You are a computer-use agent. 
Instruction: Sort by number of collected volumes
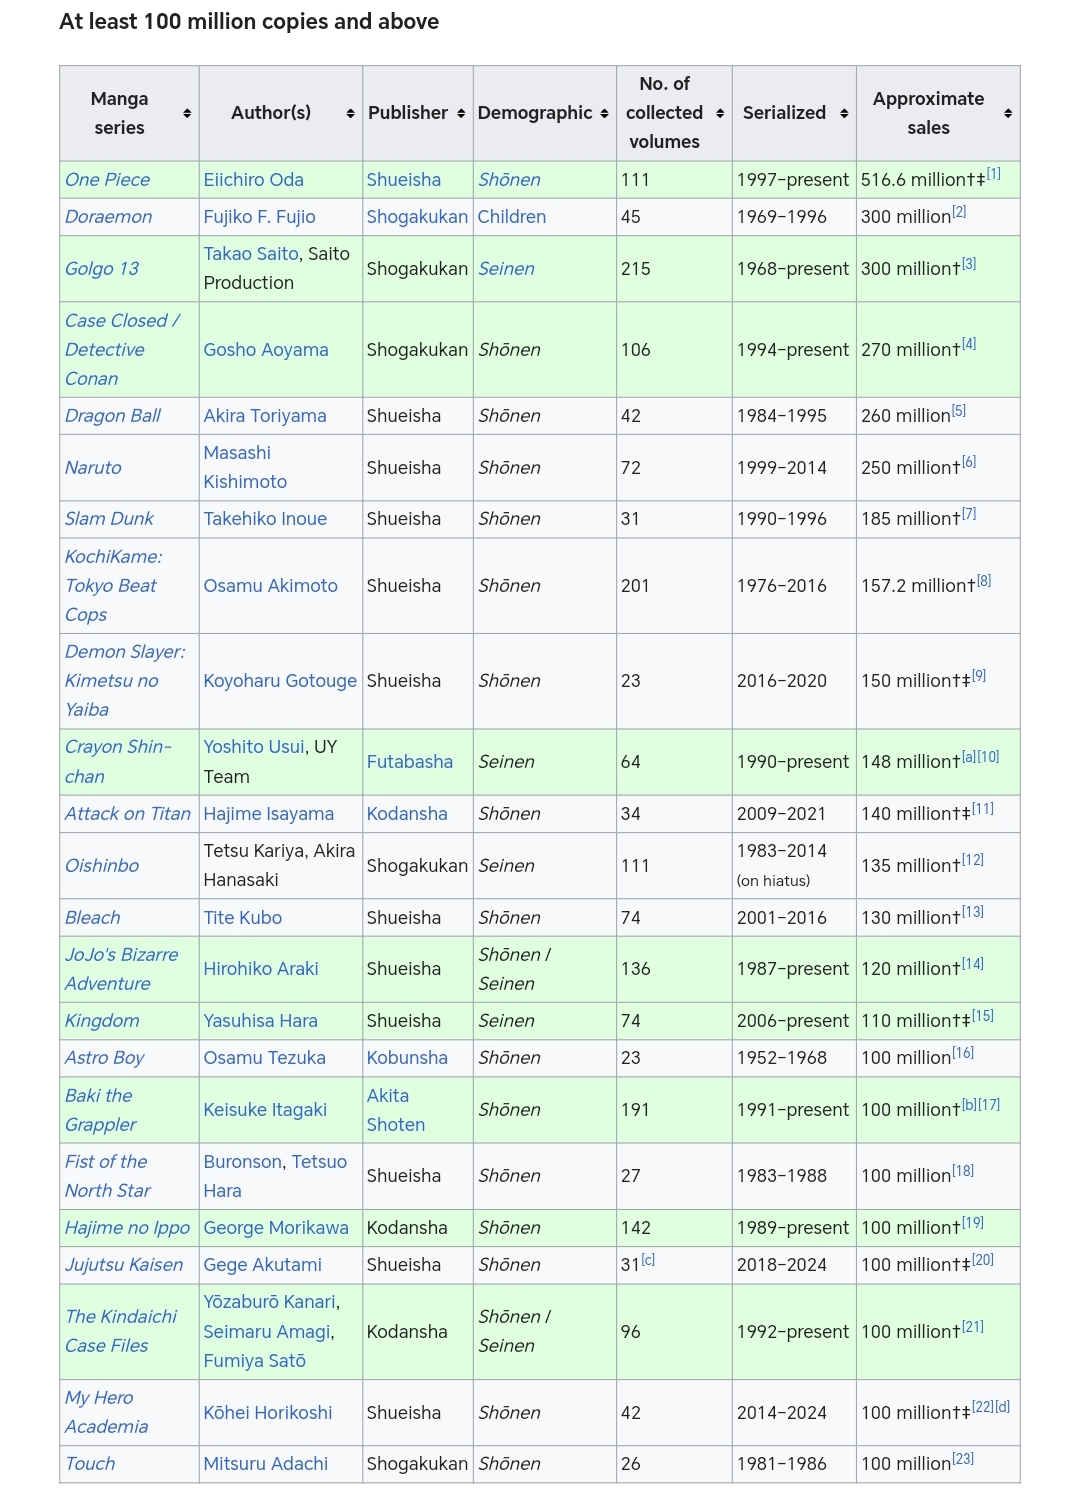click(x=720, y=114)
